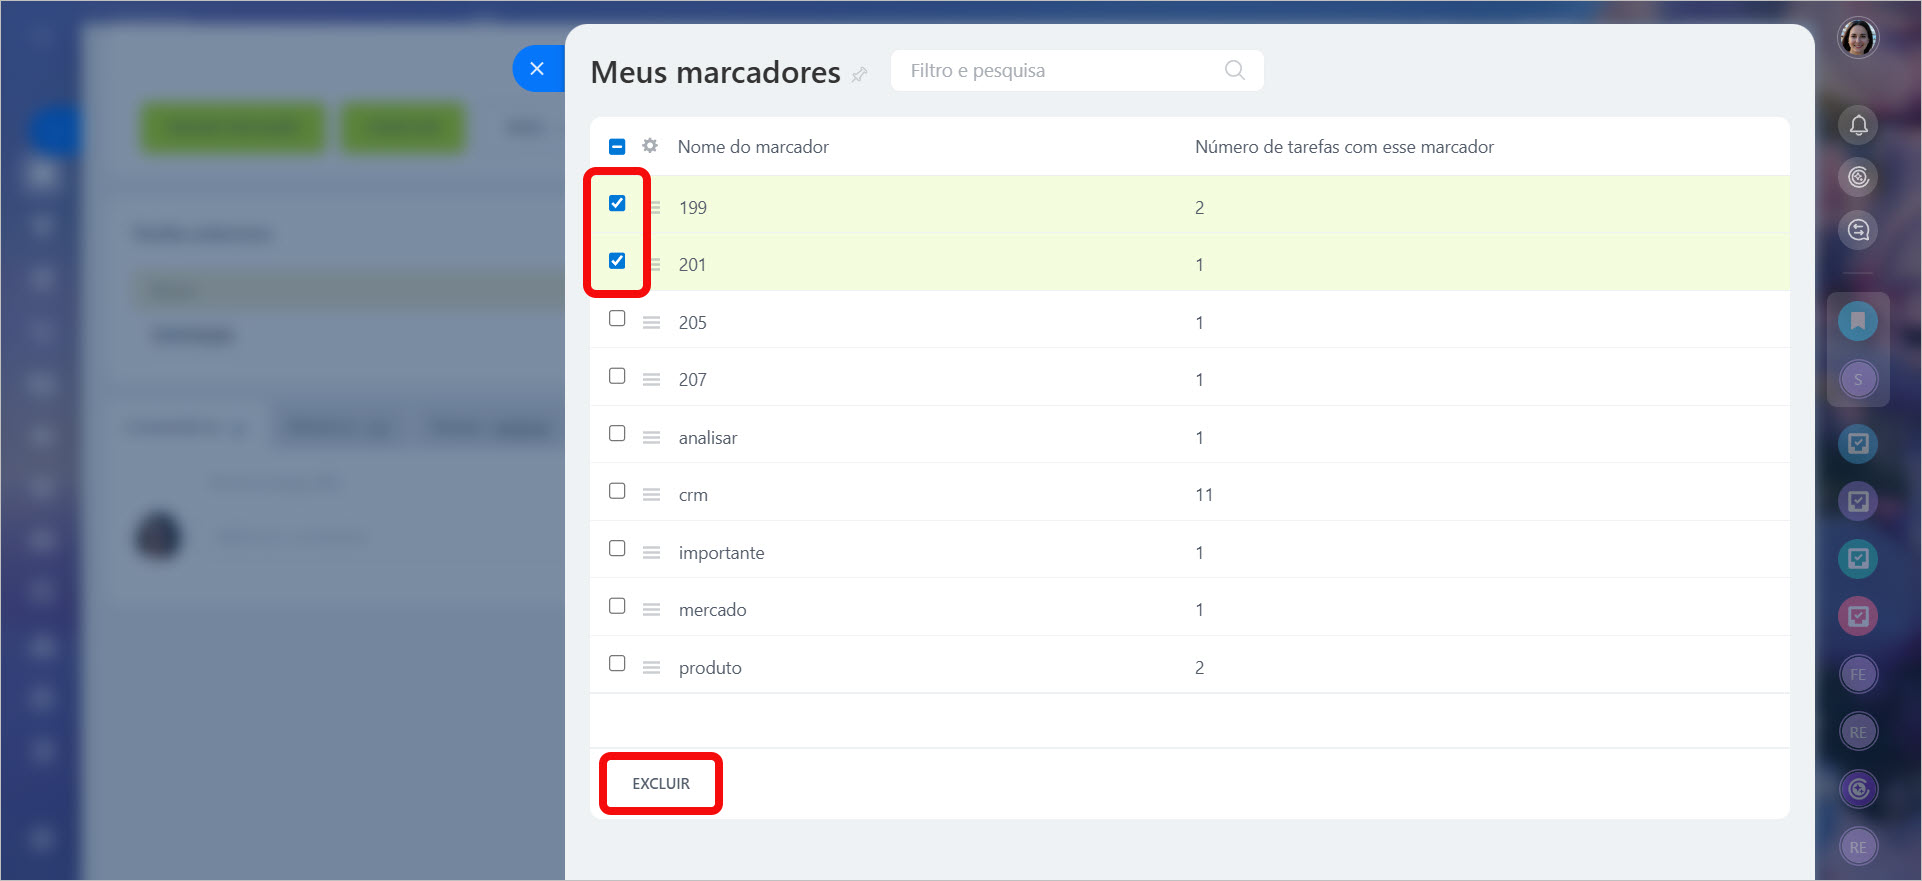Click the task count 2 for produto
The width and height of the screenshot is (1922, 881).
[x=1200, y=668]
